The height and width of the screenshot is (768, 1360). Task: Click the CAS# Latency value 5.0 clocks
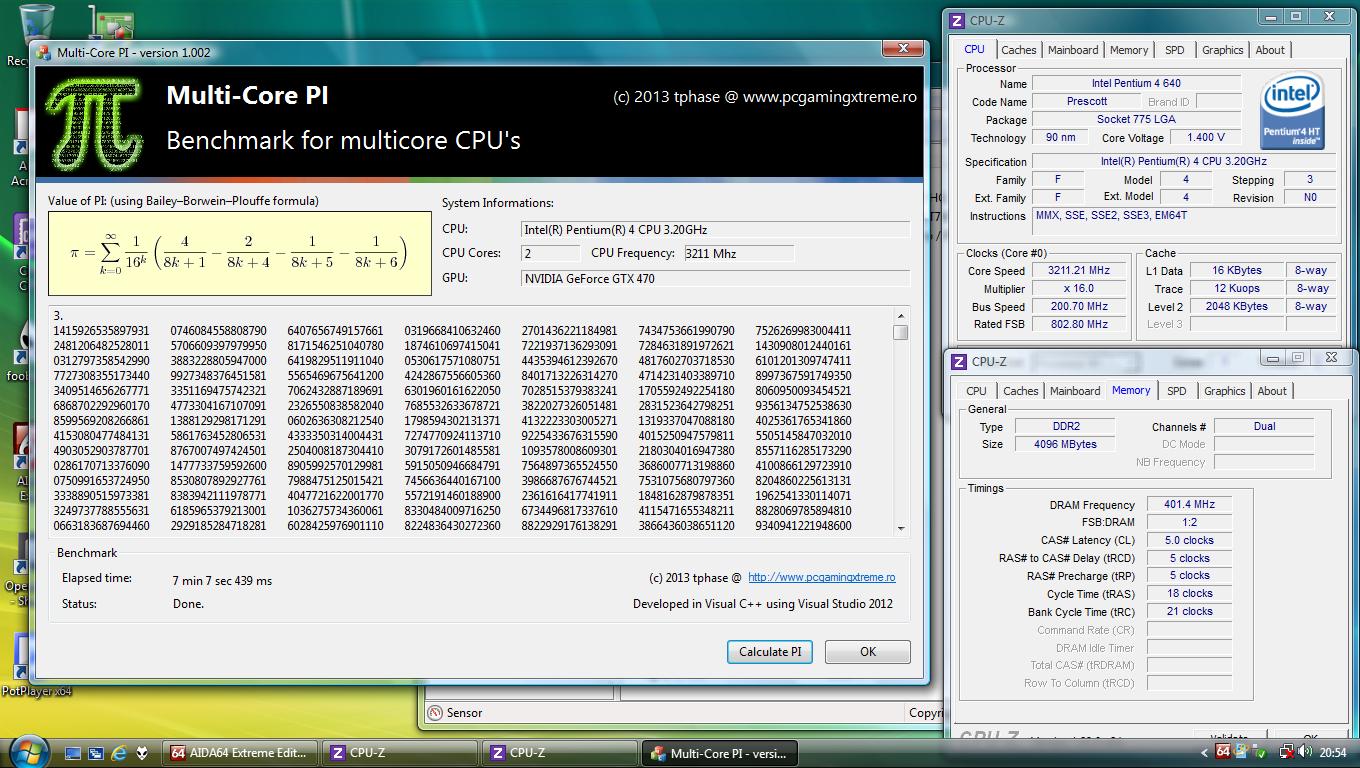pos(1189,540)
